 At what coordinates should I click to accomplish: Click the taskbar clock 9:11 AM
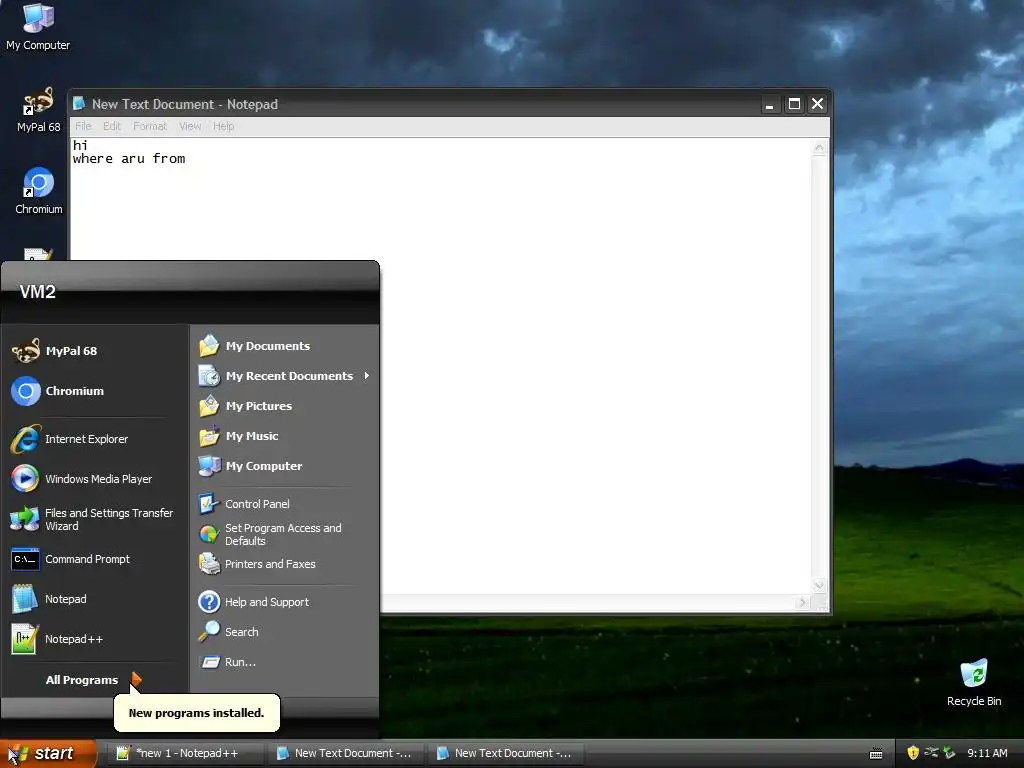point(987,753)
